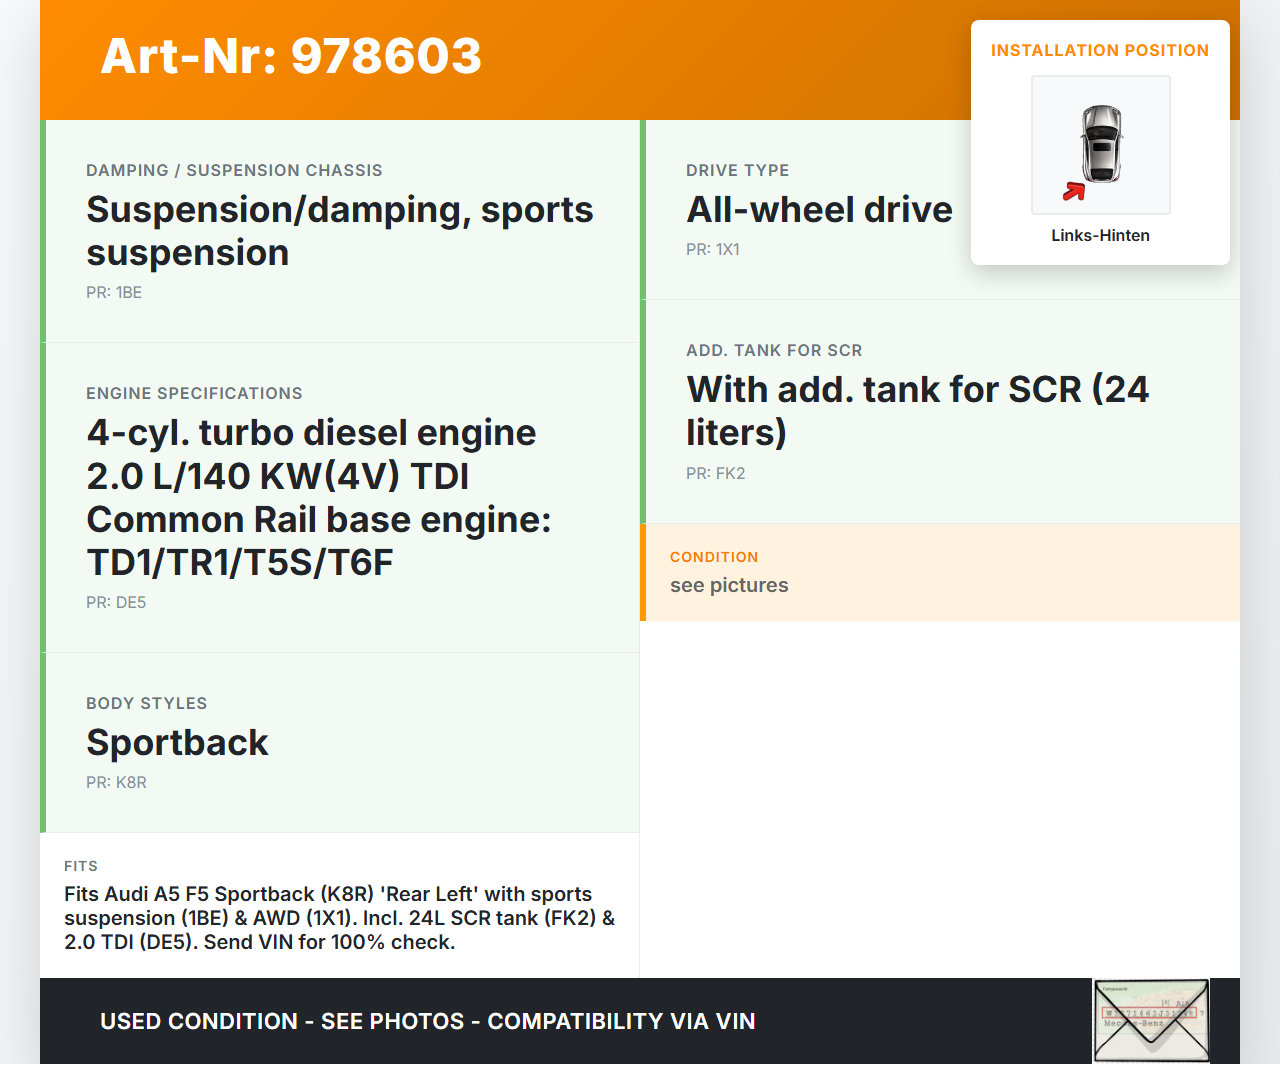
Task: Select the Art-Nr: 978603 heading
Action: tap(291, 56)
